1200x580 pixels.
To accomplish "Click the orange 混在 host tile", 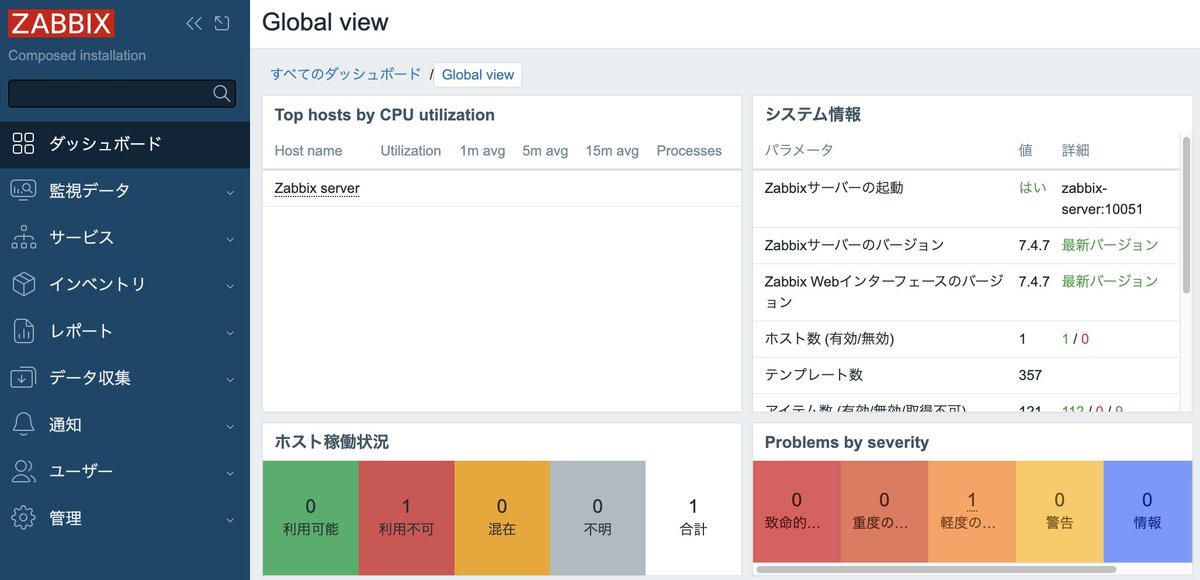I will [502, 518].
